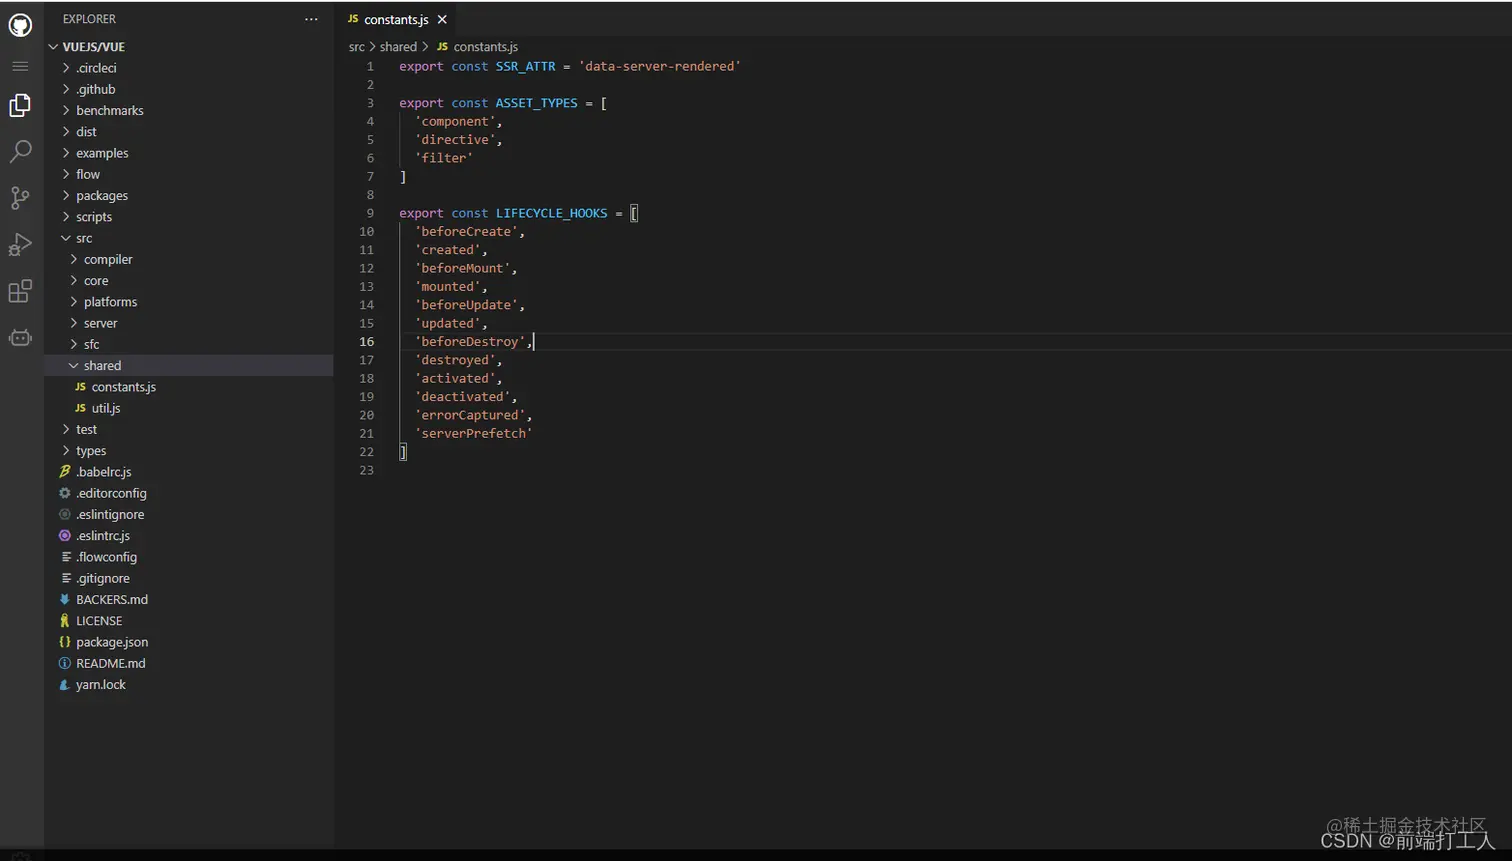Image resolution: width=1512 pixels, height=861 pixels.
Task: Click the 'errorCaptured' string in code
Action: [x=470, y=415]
